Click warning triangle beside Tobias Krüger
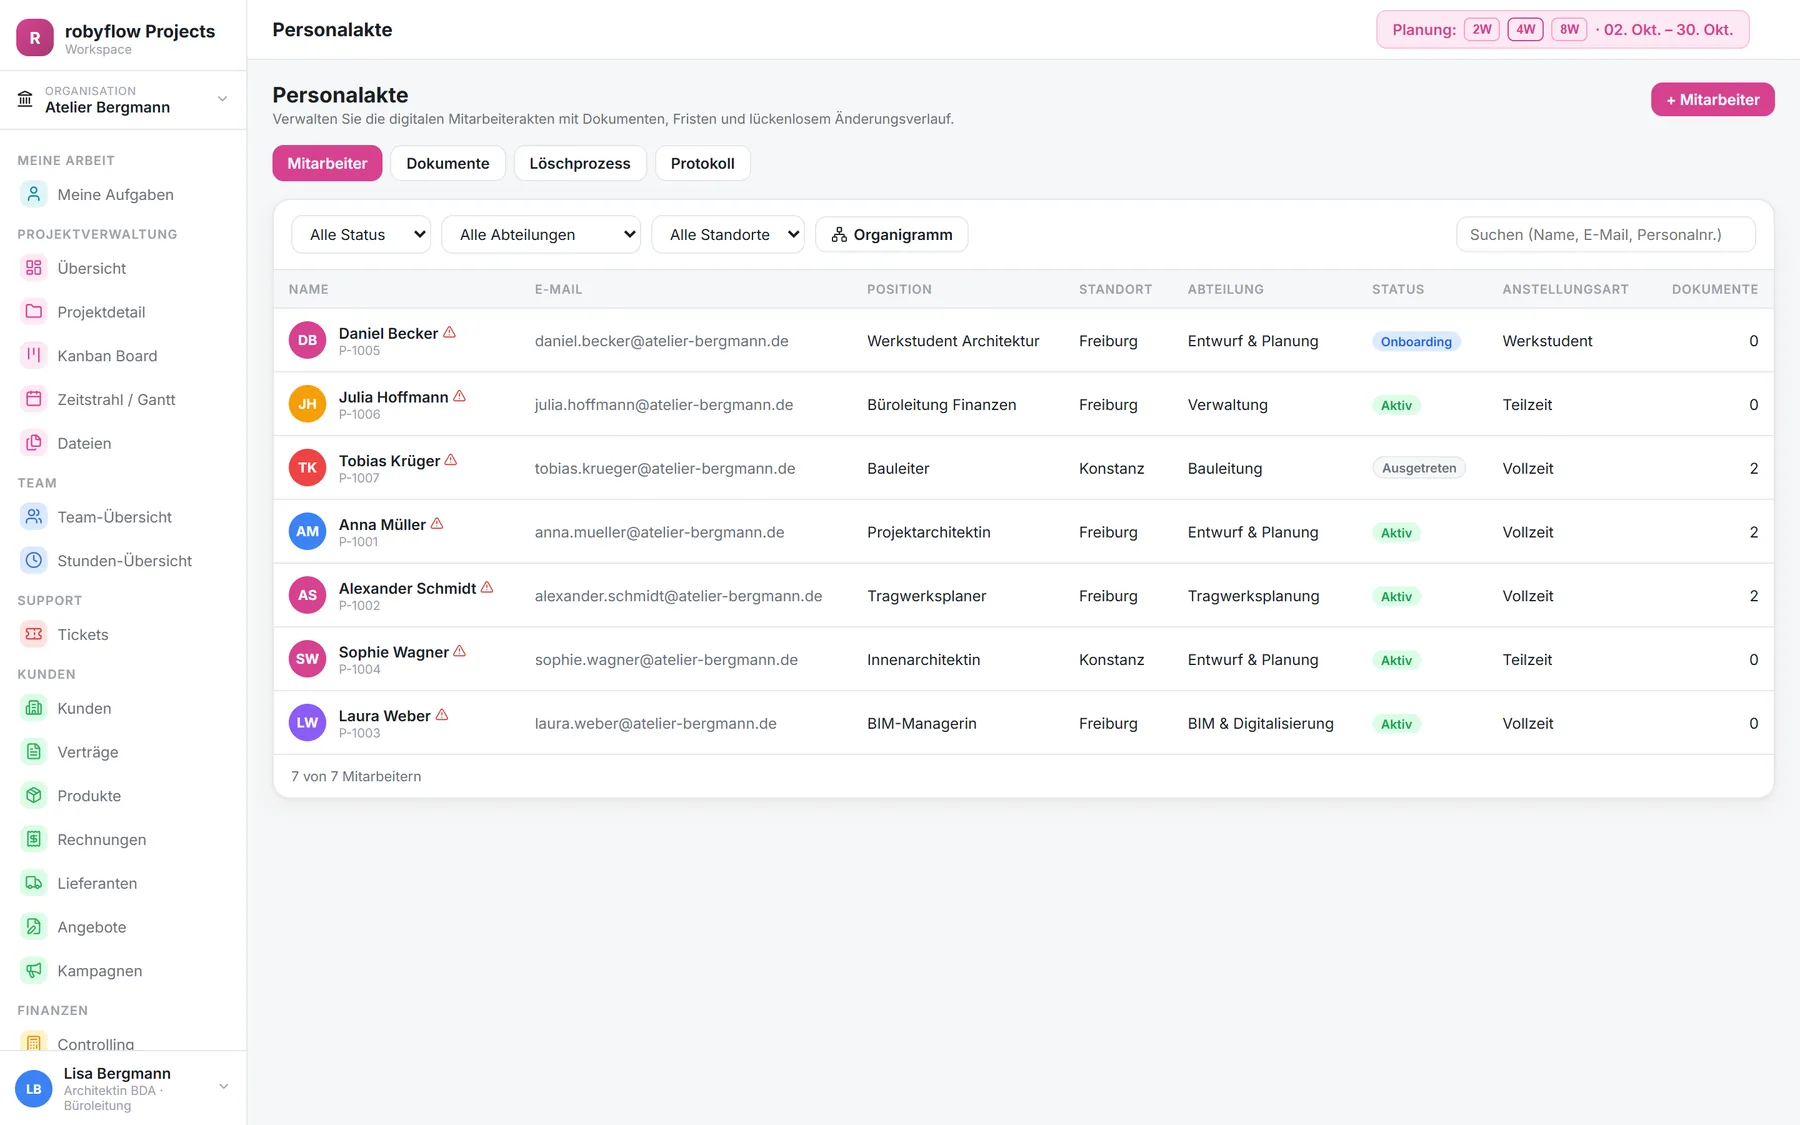The height and width of the screenshot is (1125, 1800). point(451,460)
